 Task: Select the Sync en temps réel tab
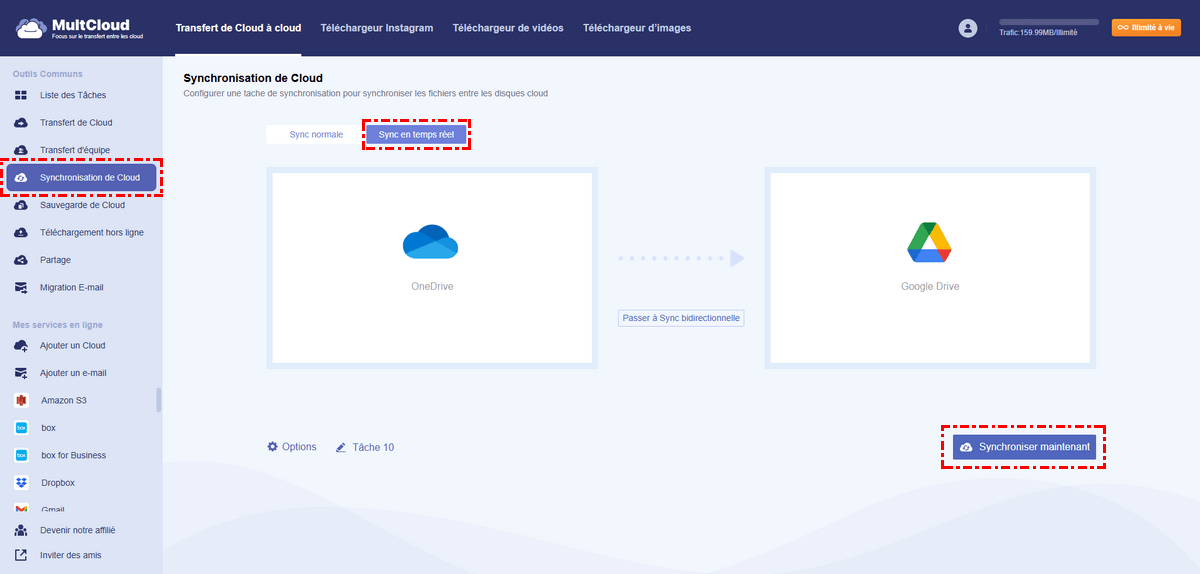coord(416,134)
